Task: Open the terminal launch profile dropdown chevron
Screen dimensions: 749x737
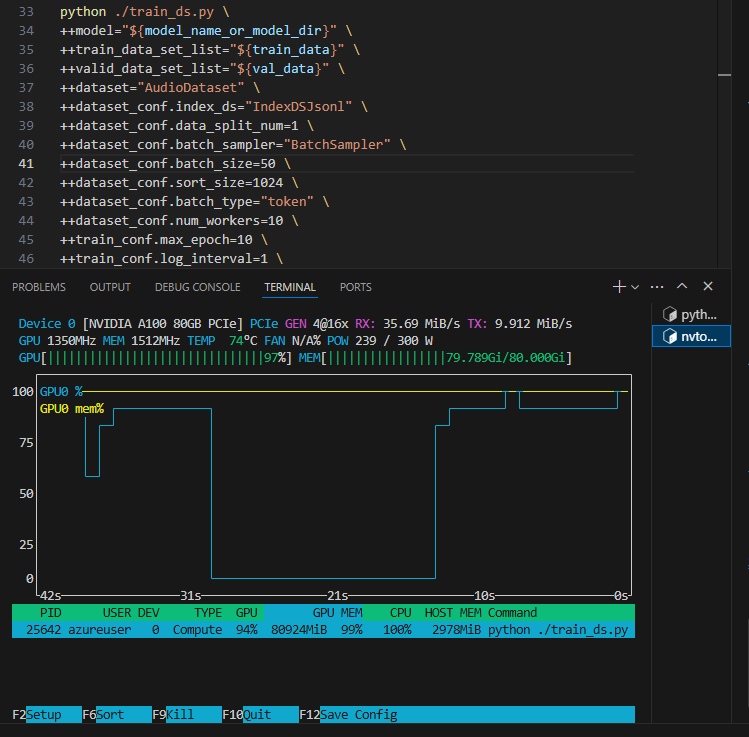Action: click(635, 287)
